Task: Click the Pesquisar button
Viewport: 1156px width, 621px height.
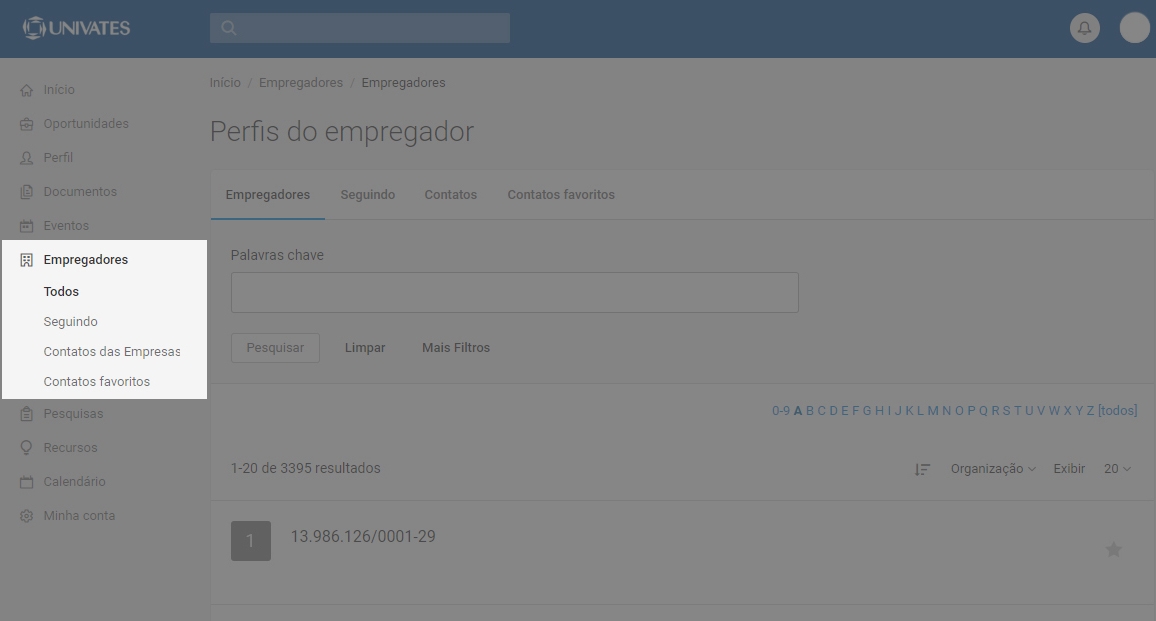Action: coord(275,348)
